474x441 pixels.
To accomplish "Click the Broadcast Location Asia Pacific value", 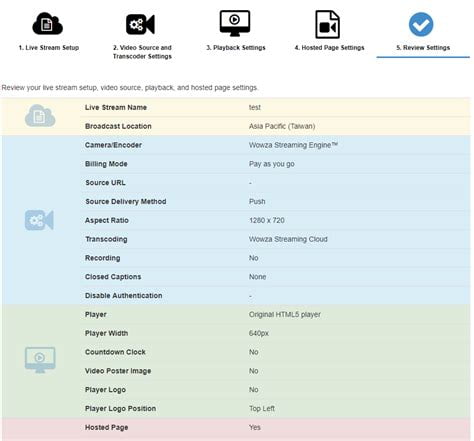I will pyautogui.click(x=282, y=126).
